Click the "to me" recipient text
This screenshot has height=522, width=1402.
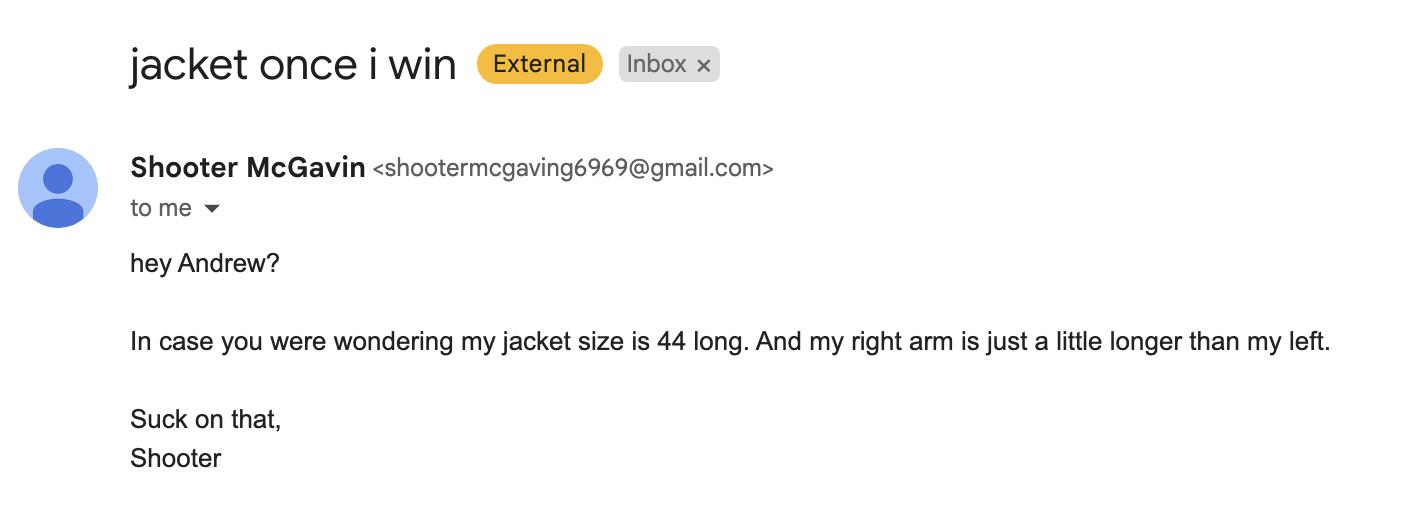(x=160, y=209)
